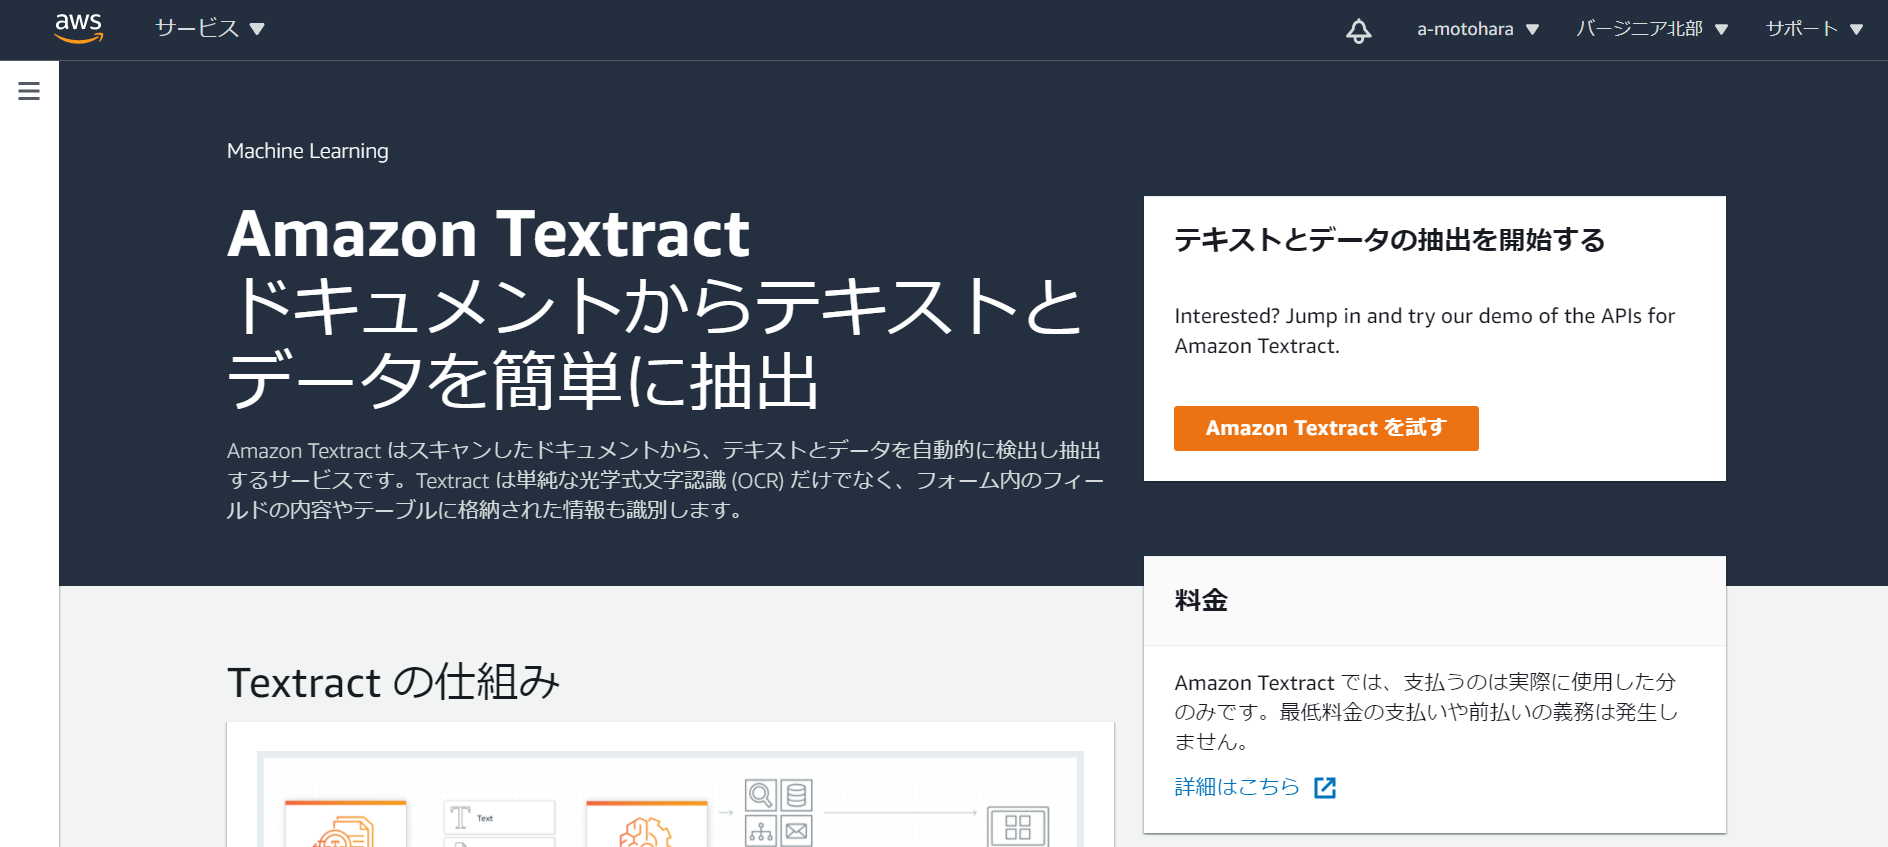Click the orange document icon in diagram
The width and height of the screenshot is (1888, 847).
pyautogui.click(x=345, y=831)
